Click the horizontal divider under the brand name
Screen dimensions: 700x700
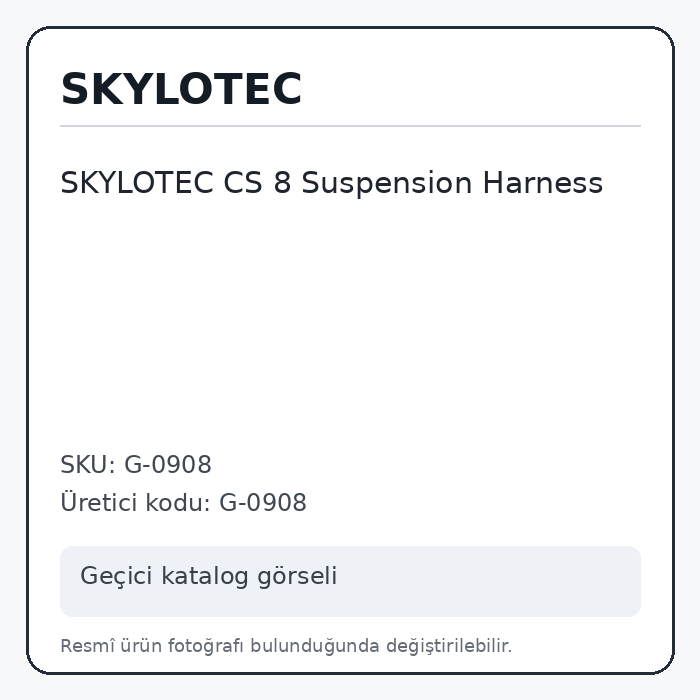[x=350, y=126]
